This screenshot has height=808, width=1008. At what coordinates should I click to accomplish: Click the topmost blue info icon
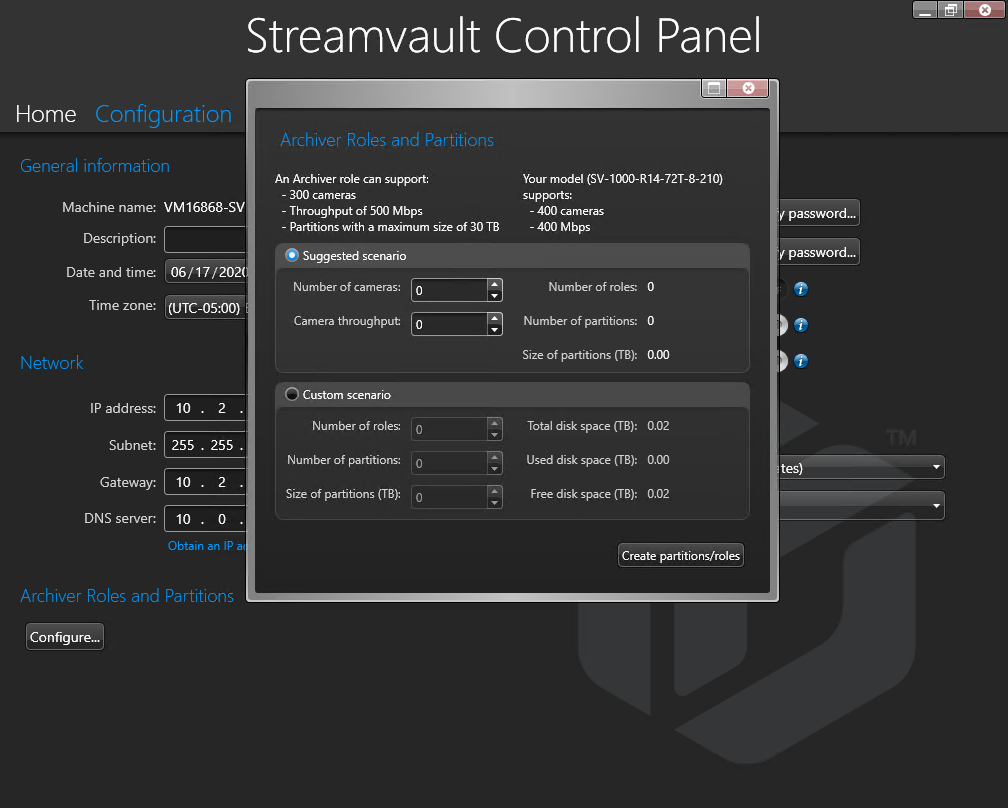coord(800,289)
